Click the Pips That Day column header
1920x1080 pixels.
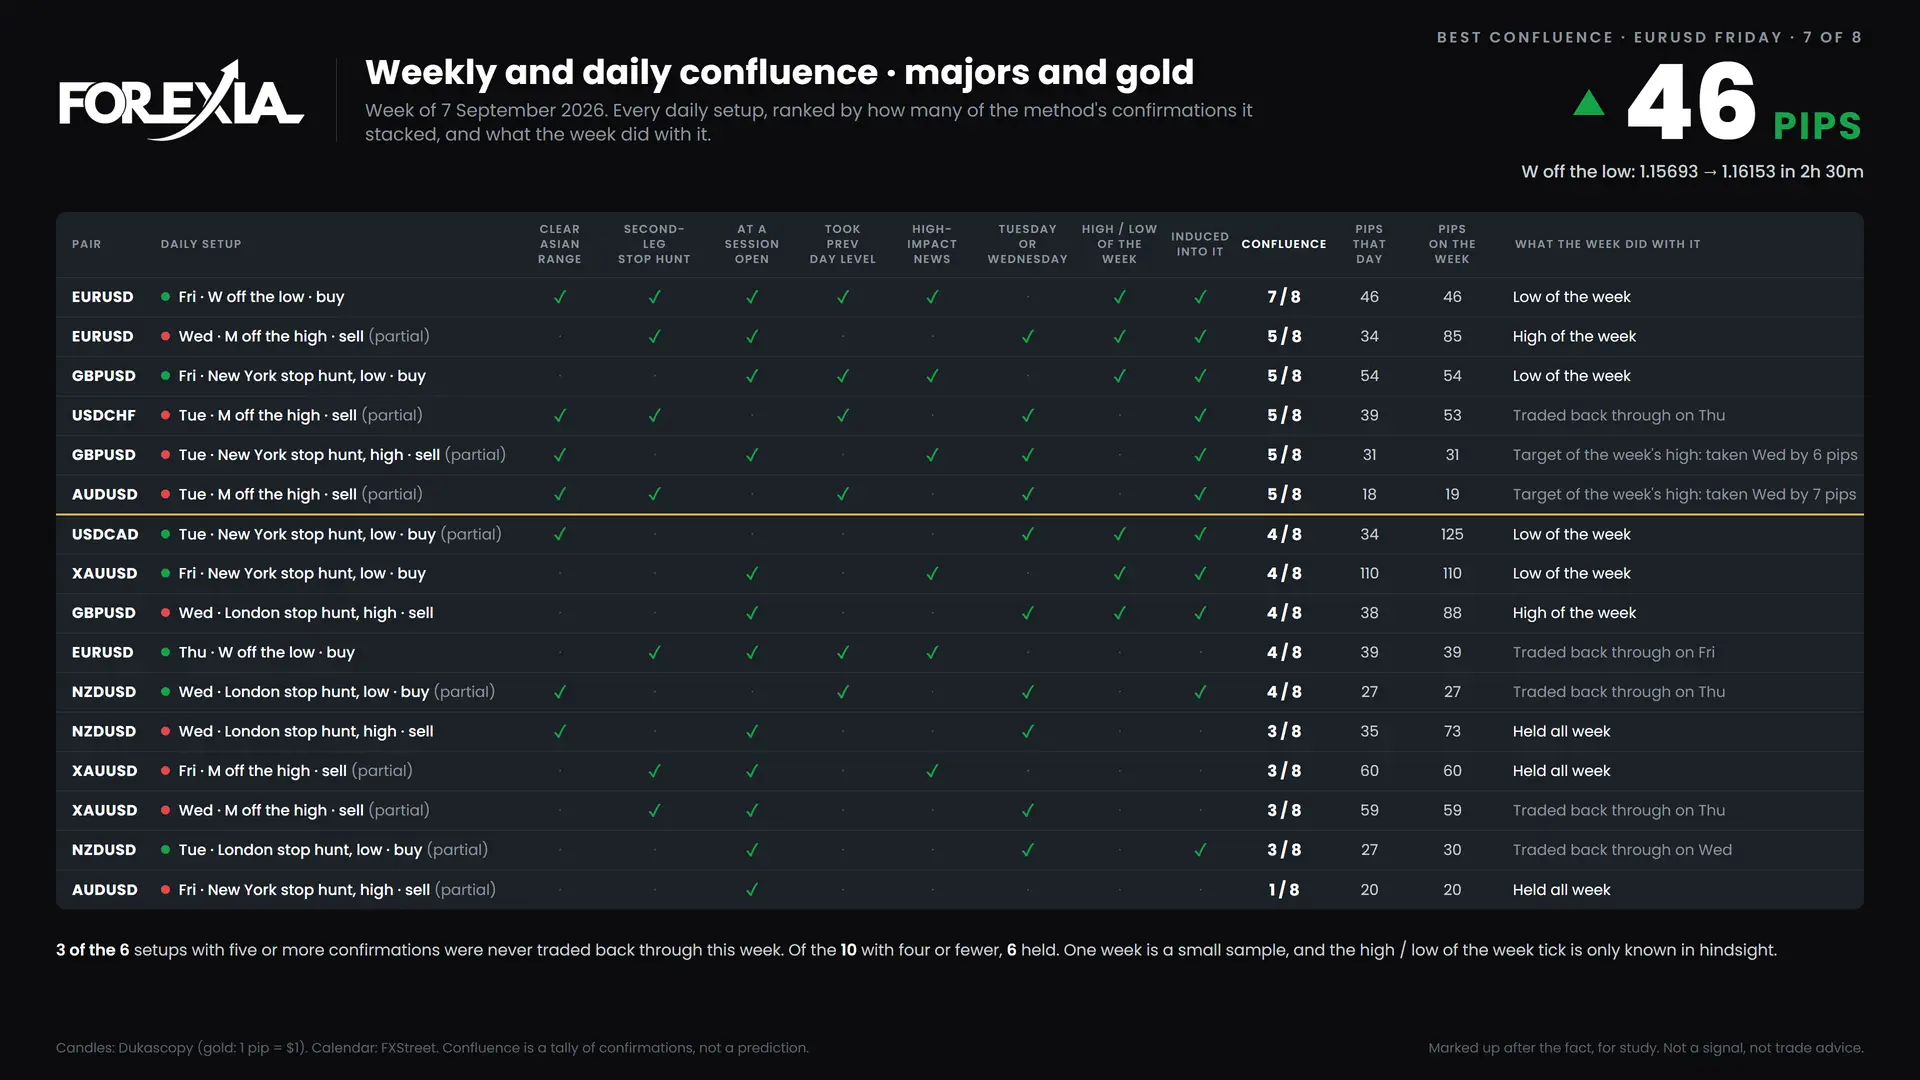click(x=1369, y=244)
